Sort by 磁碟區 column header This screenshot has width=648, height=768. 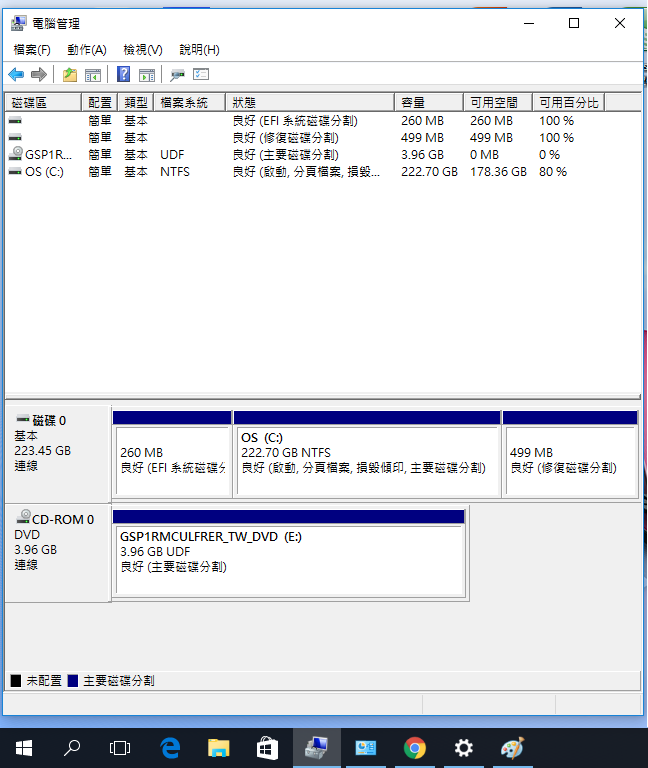pyautogui.click(x=43, y=102)
